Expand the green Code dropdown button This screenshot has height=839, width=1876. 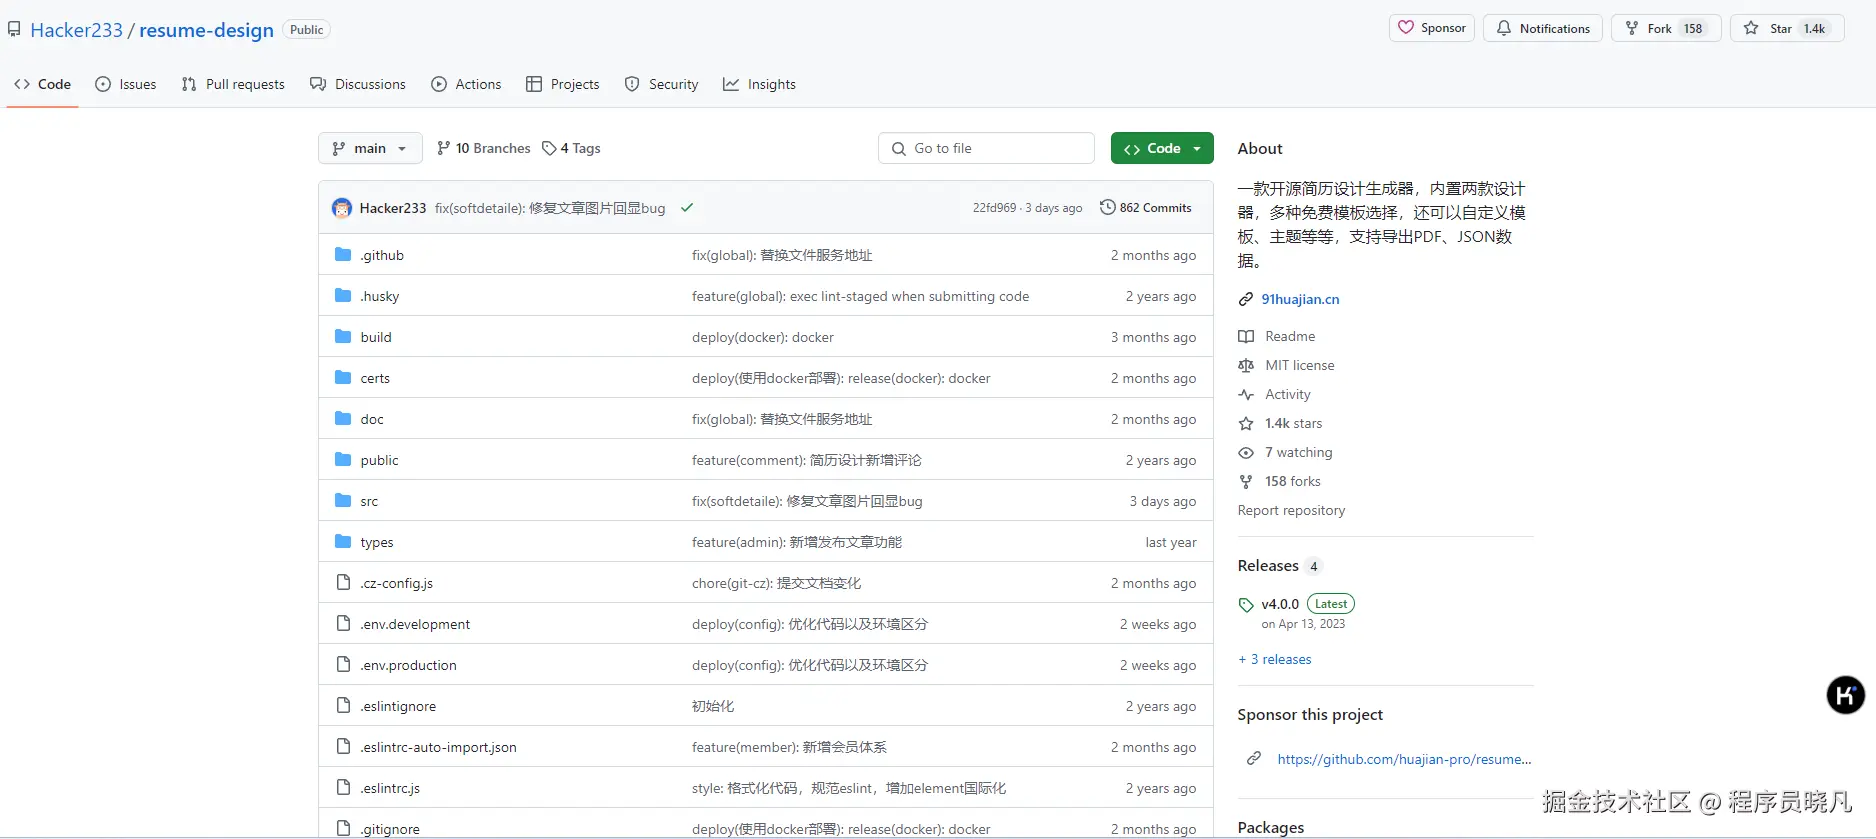pos(1162,148)
